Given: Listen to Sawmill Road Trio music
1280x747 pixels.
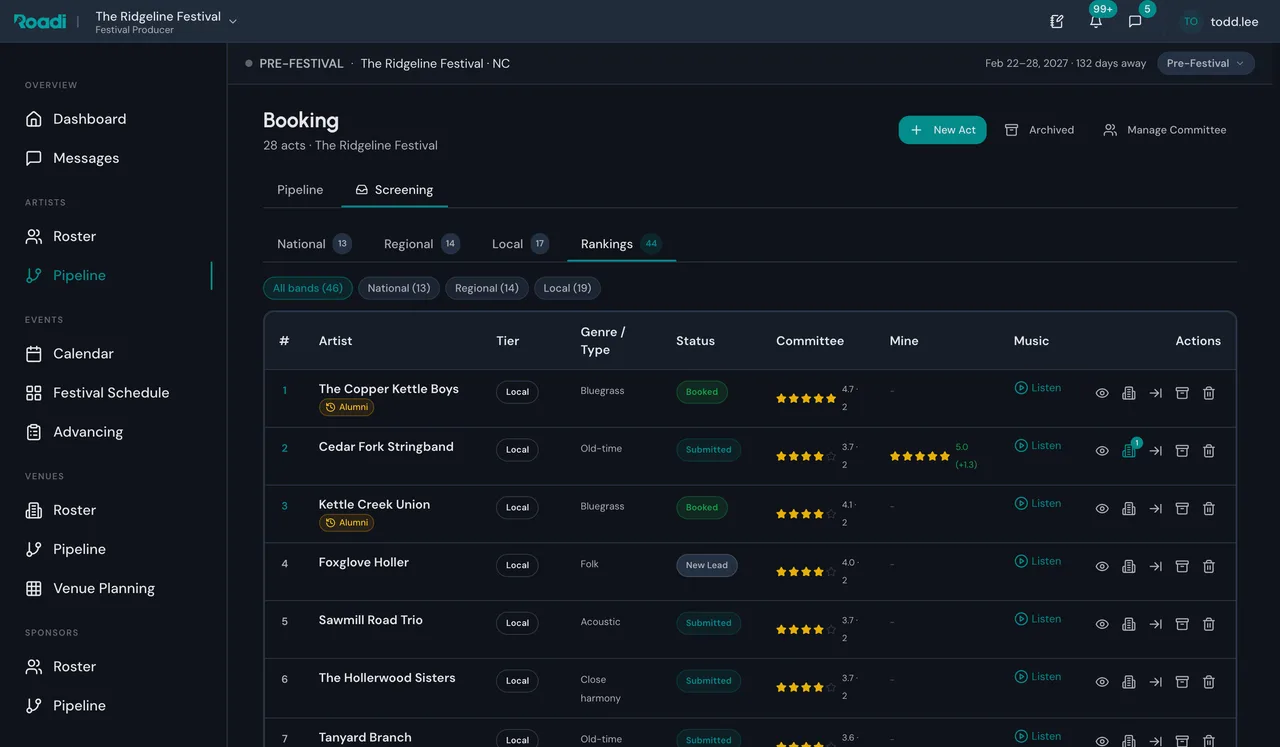Looking at the screenshot, I should (x=1038, y=619).
